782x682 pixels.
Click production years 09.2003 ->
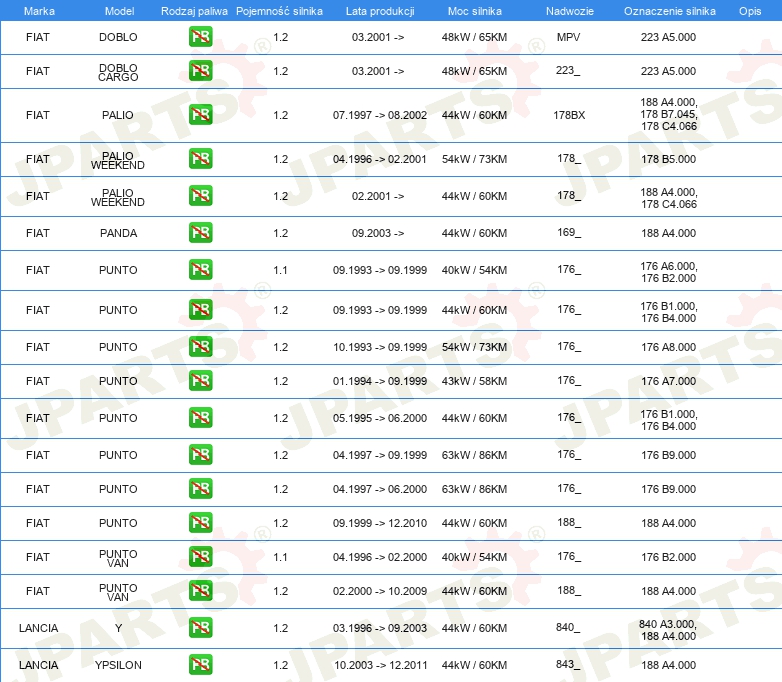tap(378, 233)
